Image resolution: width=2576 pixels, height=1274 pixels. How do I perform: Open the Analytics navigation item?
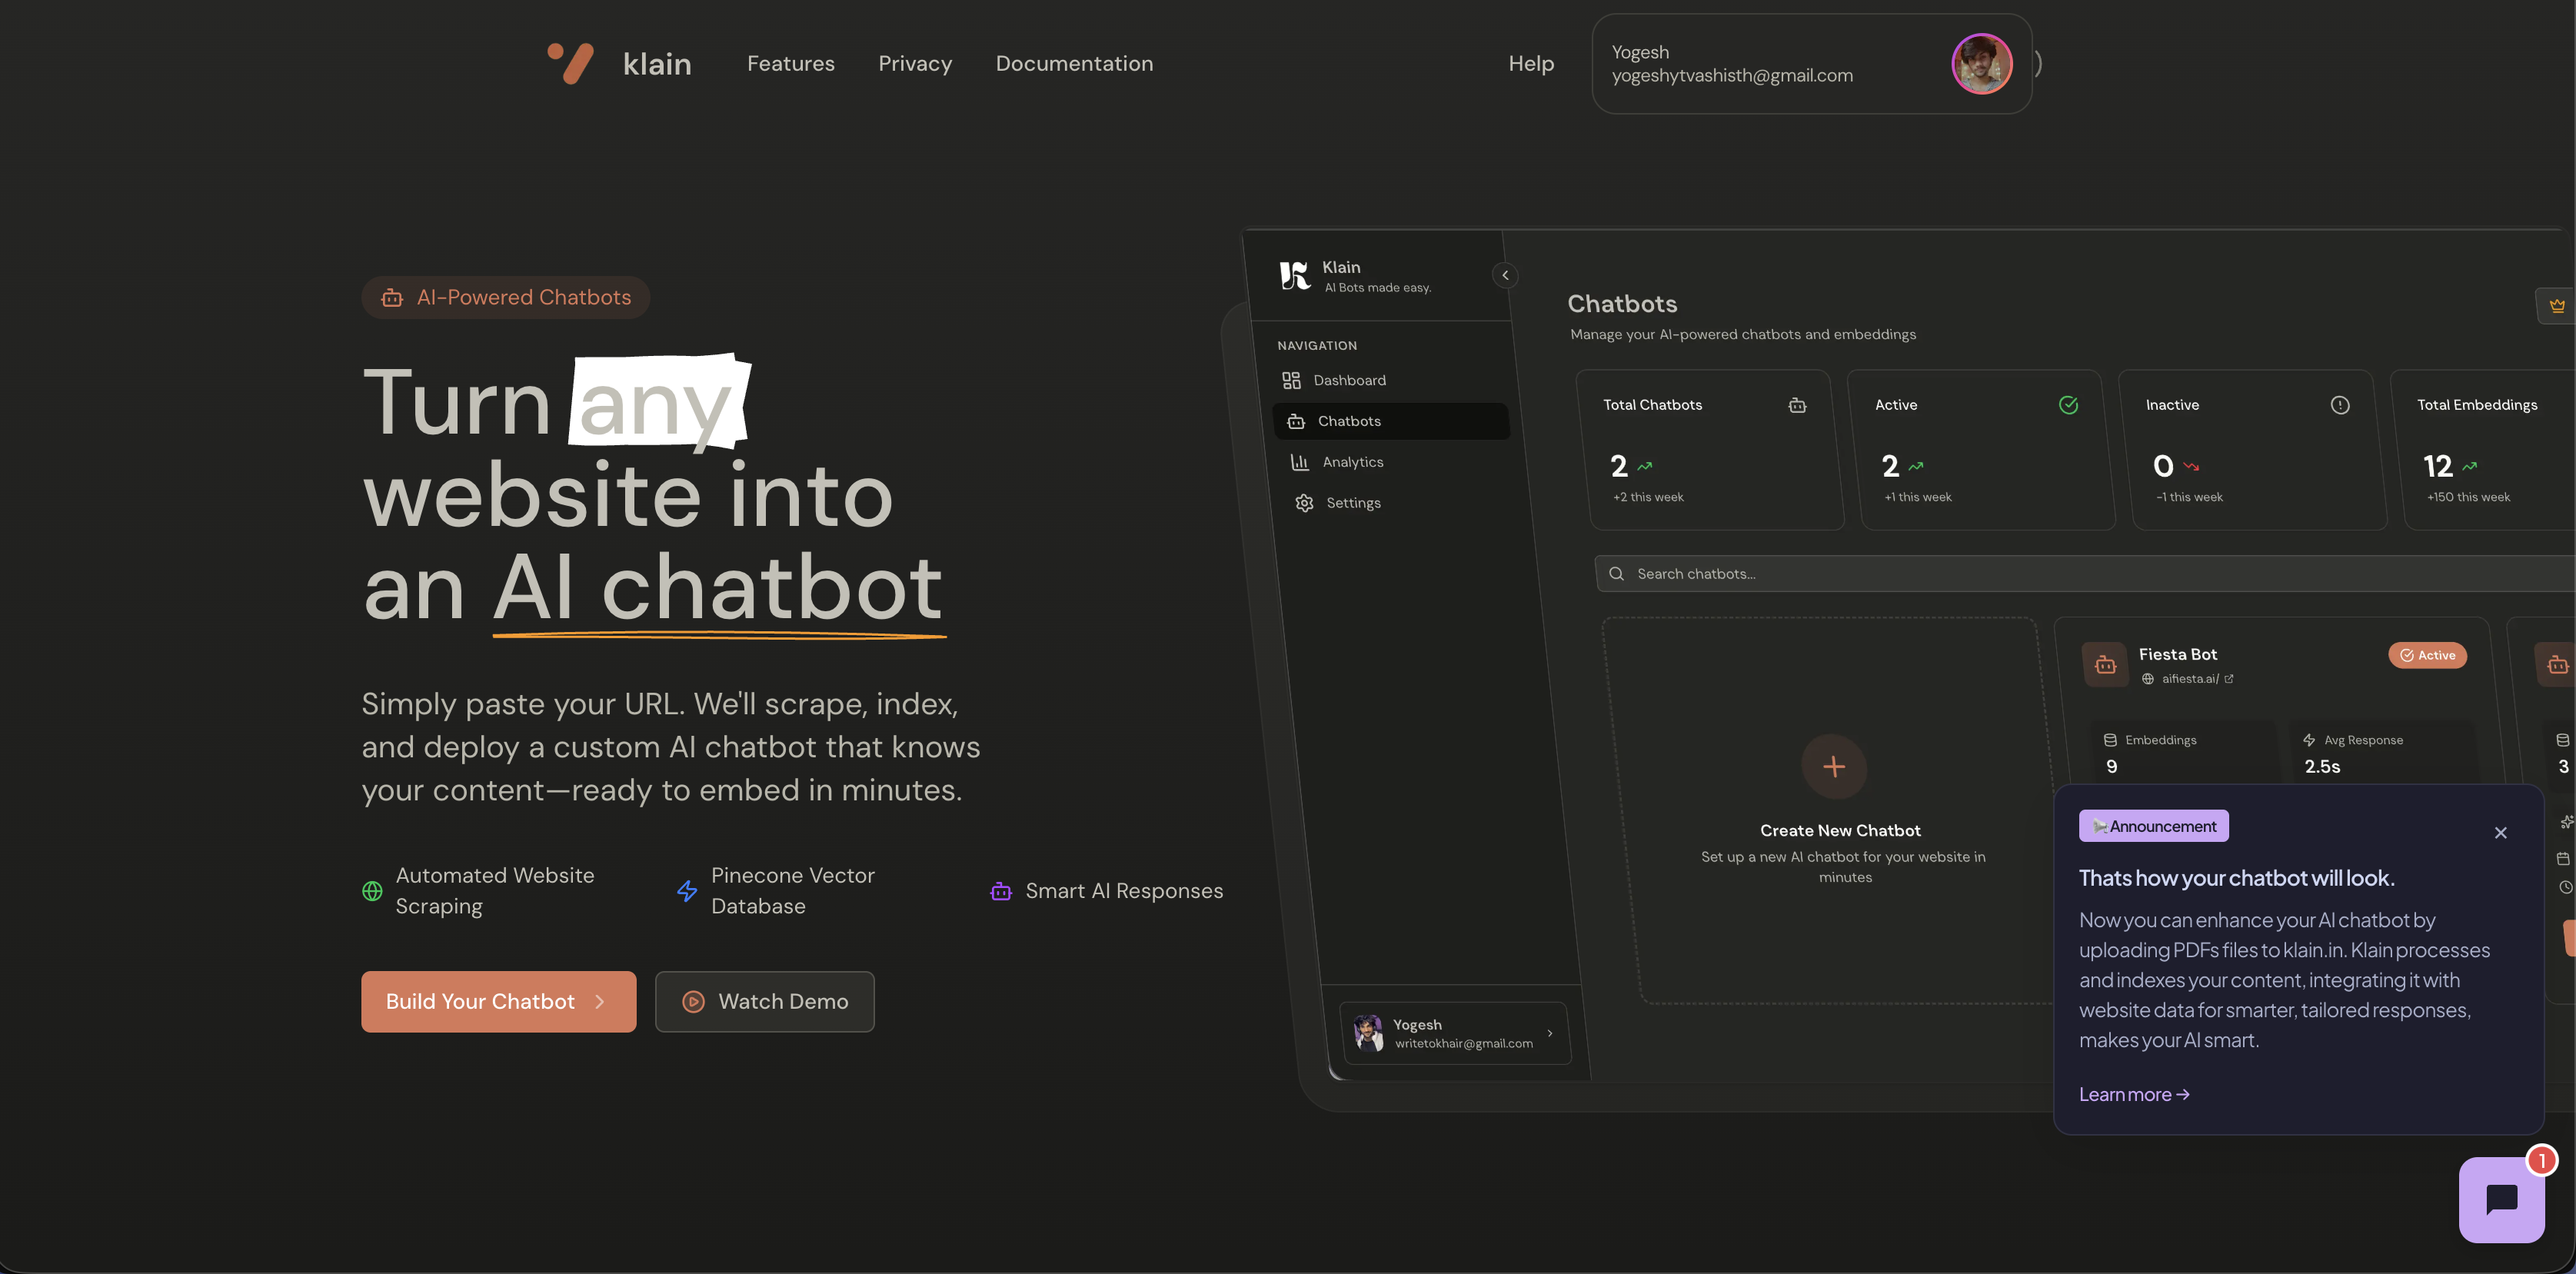tap(1352, 462)
